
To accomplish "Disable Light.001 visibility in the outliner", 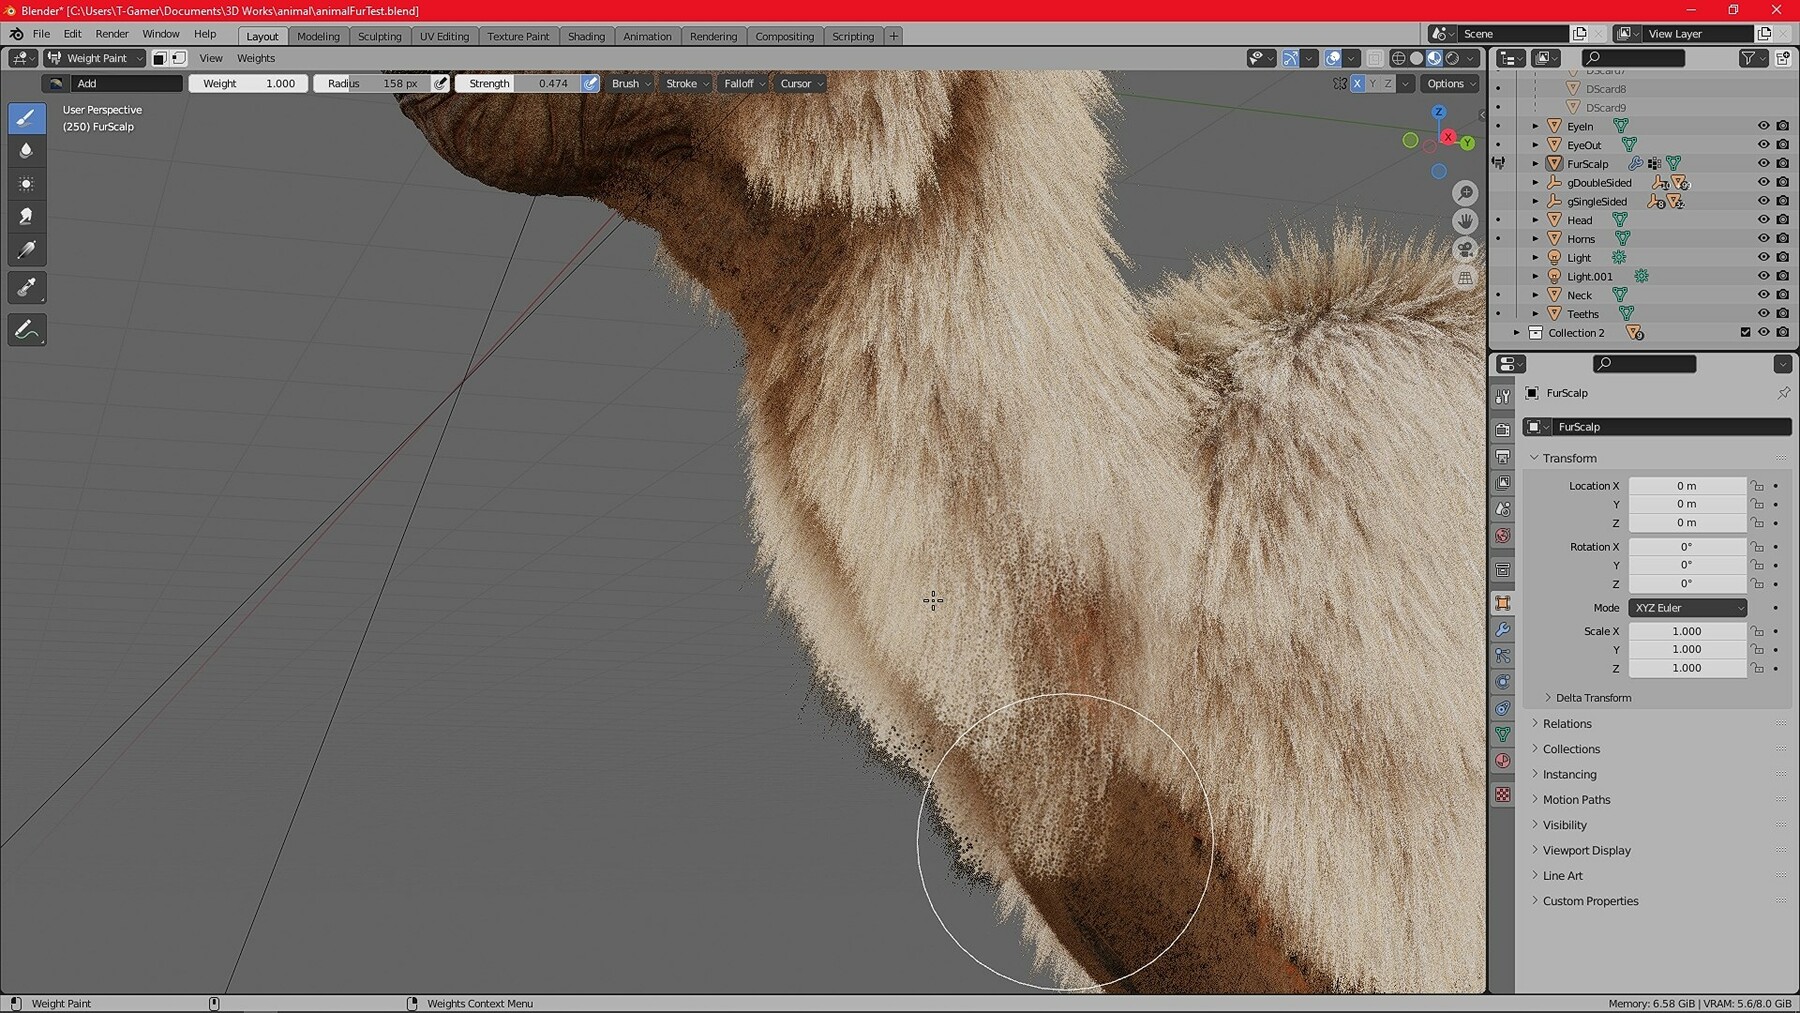I will tap(1764, 276).
